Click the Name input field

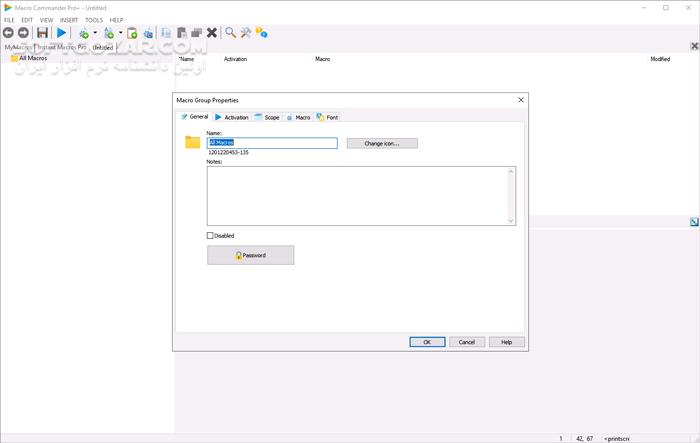click(272, 143)
